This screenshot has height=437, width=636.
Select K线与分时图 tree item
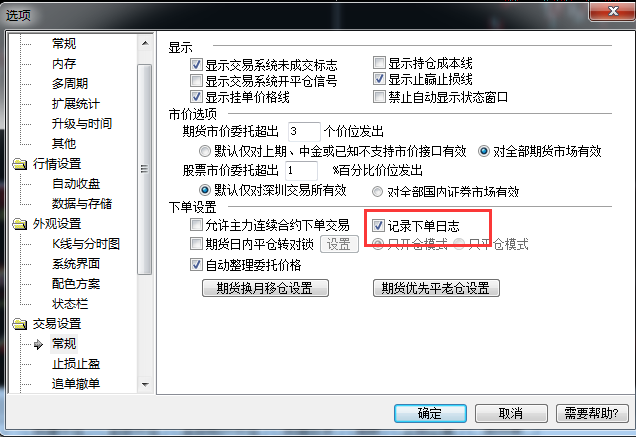[86, 244]
